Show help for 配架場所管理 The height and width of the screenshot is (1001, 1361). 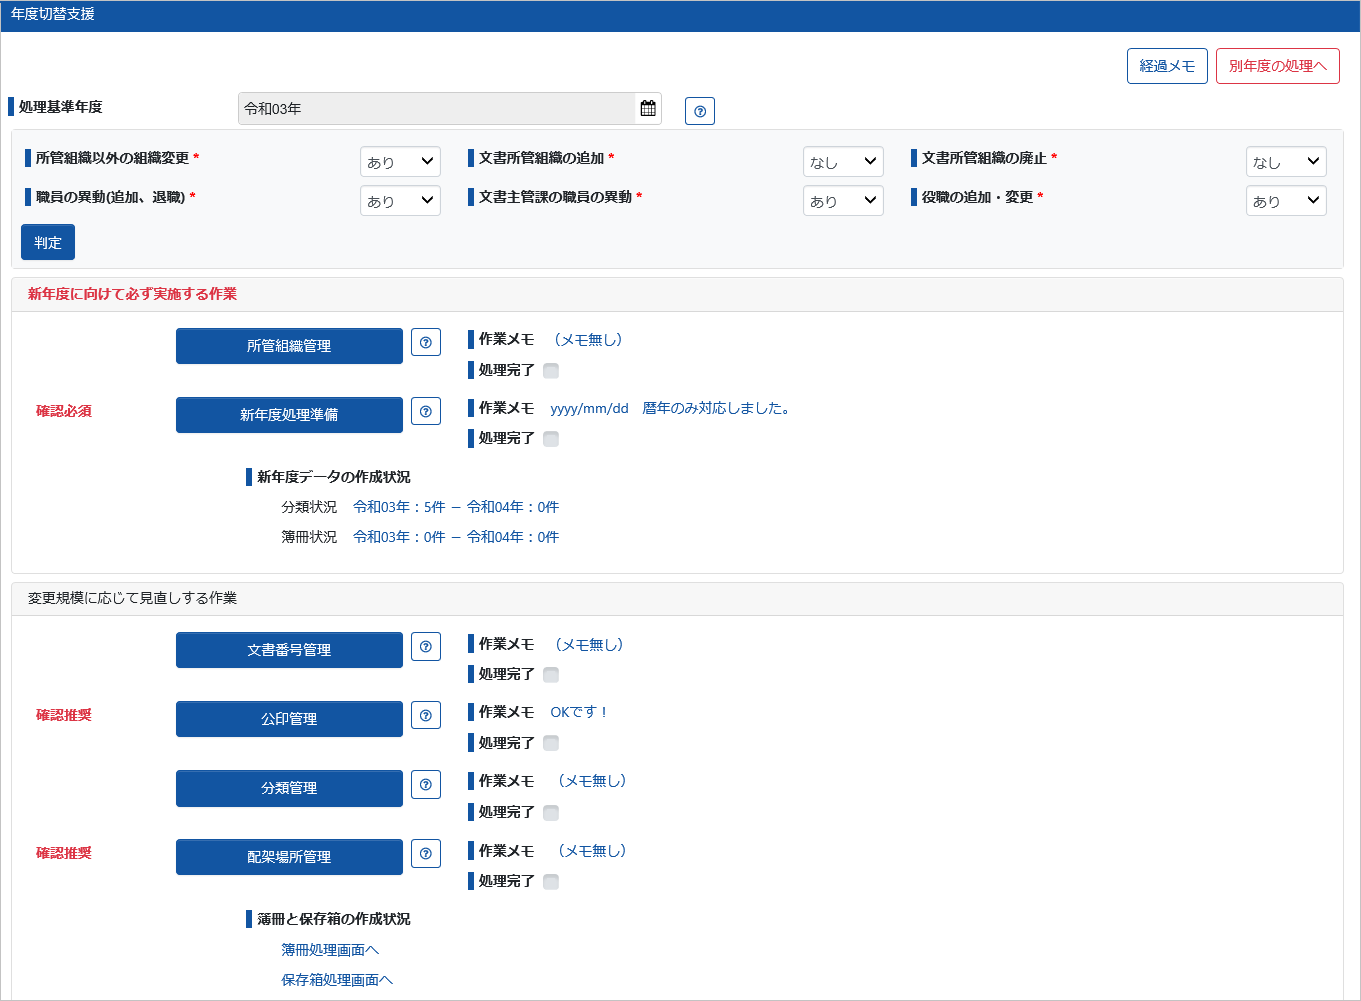click(426, 854)
